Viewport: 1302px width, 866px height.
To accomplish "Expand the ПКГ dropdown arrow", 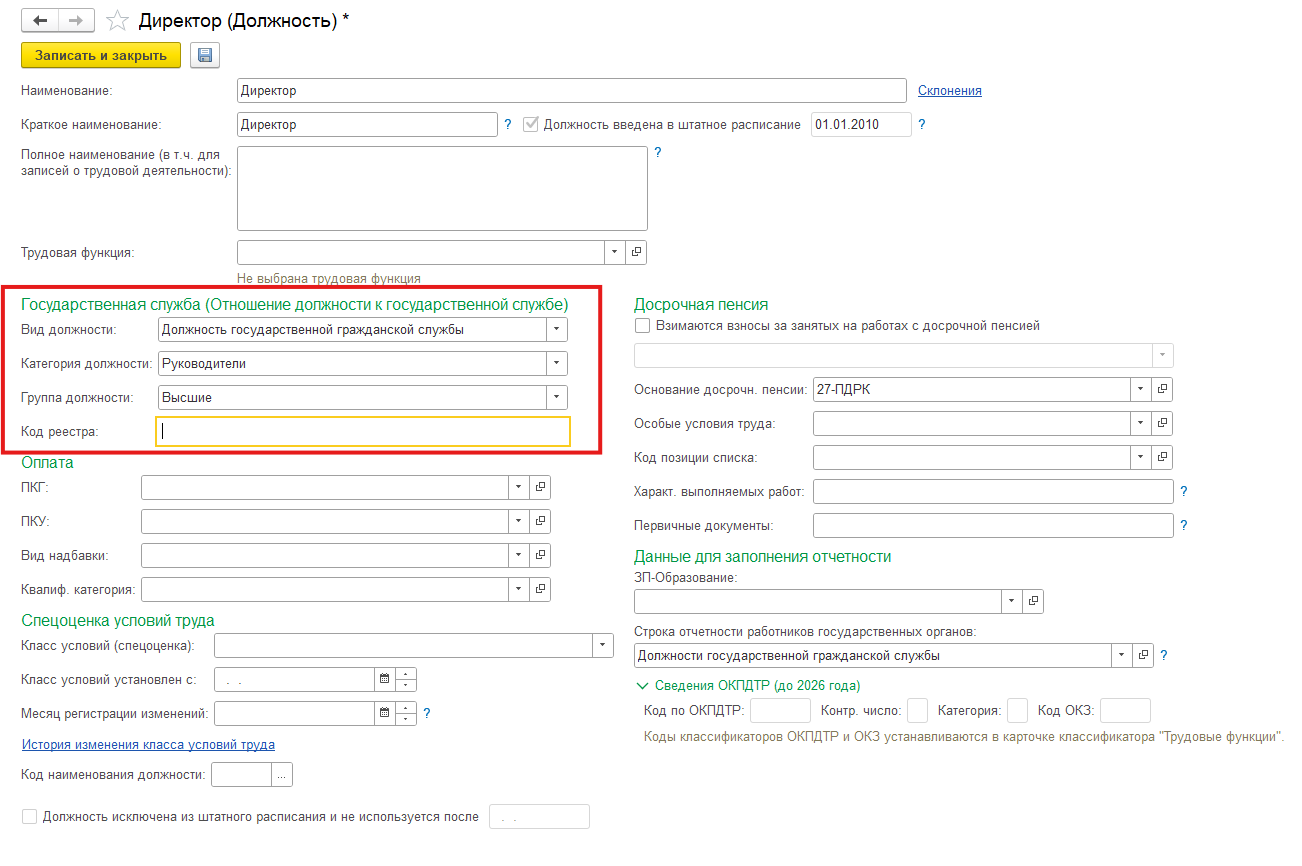I will [519, 487].
